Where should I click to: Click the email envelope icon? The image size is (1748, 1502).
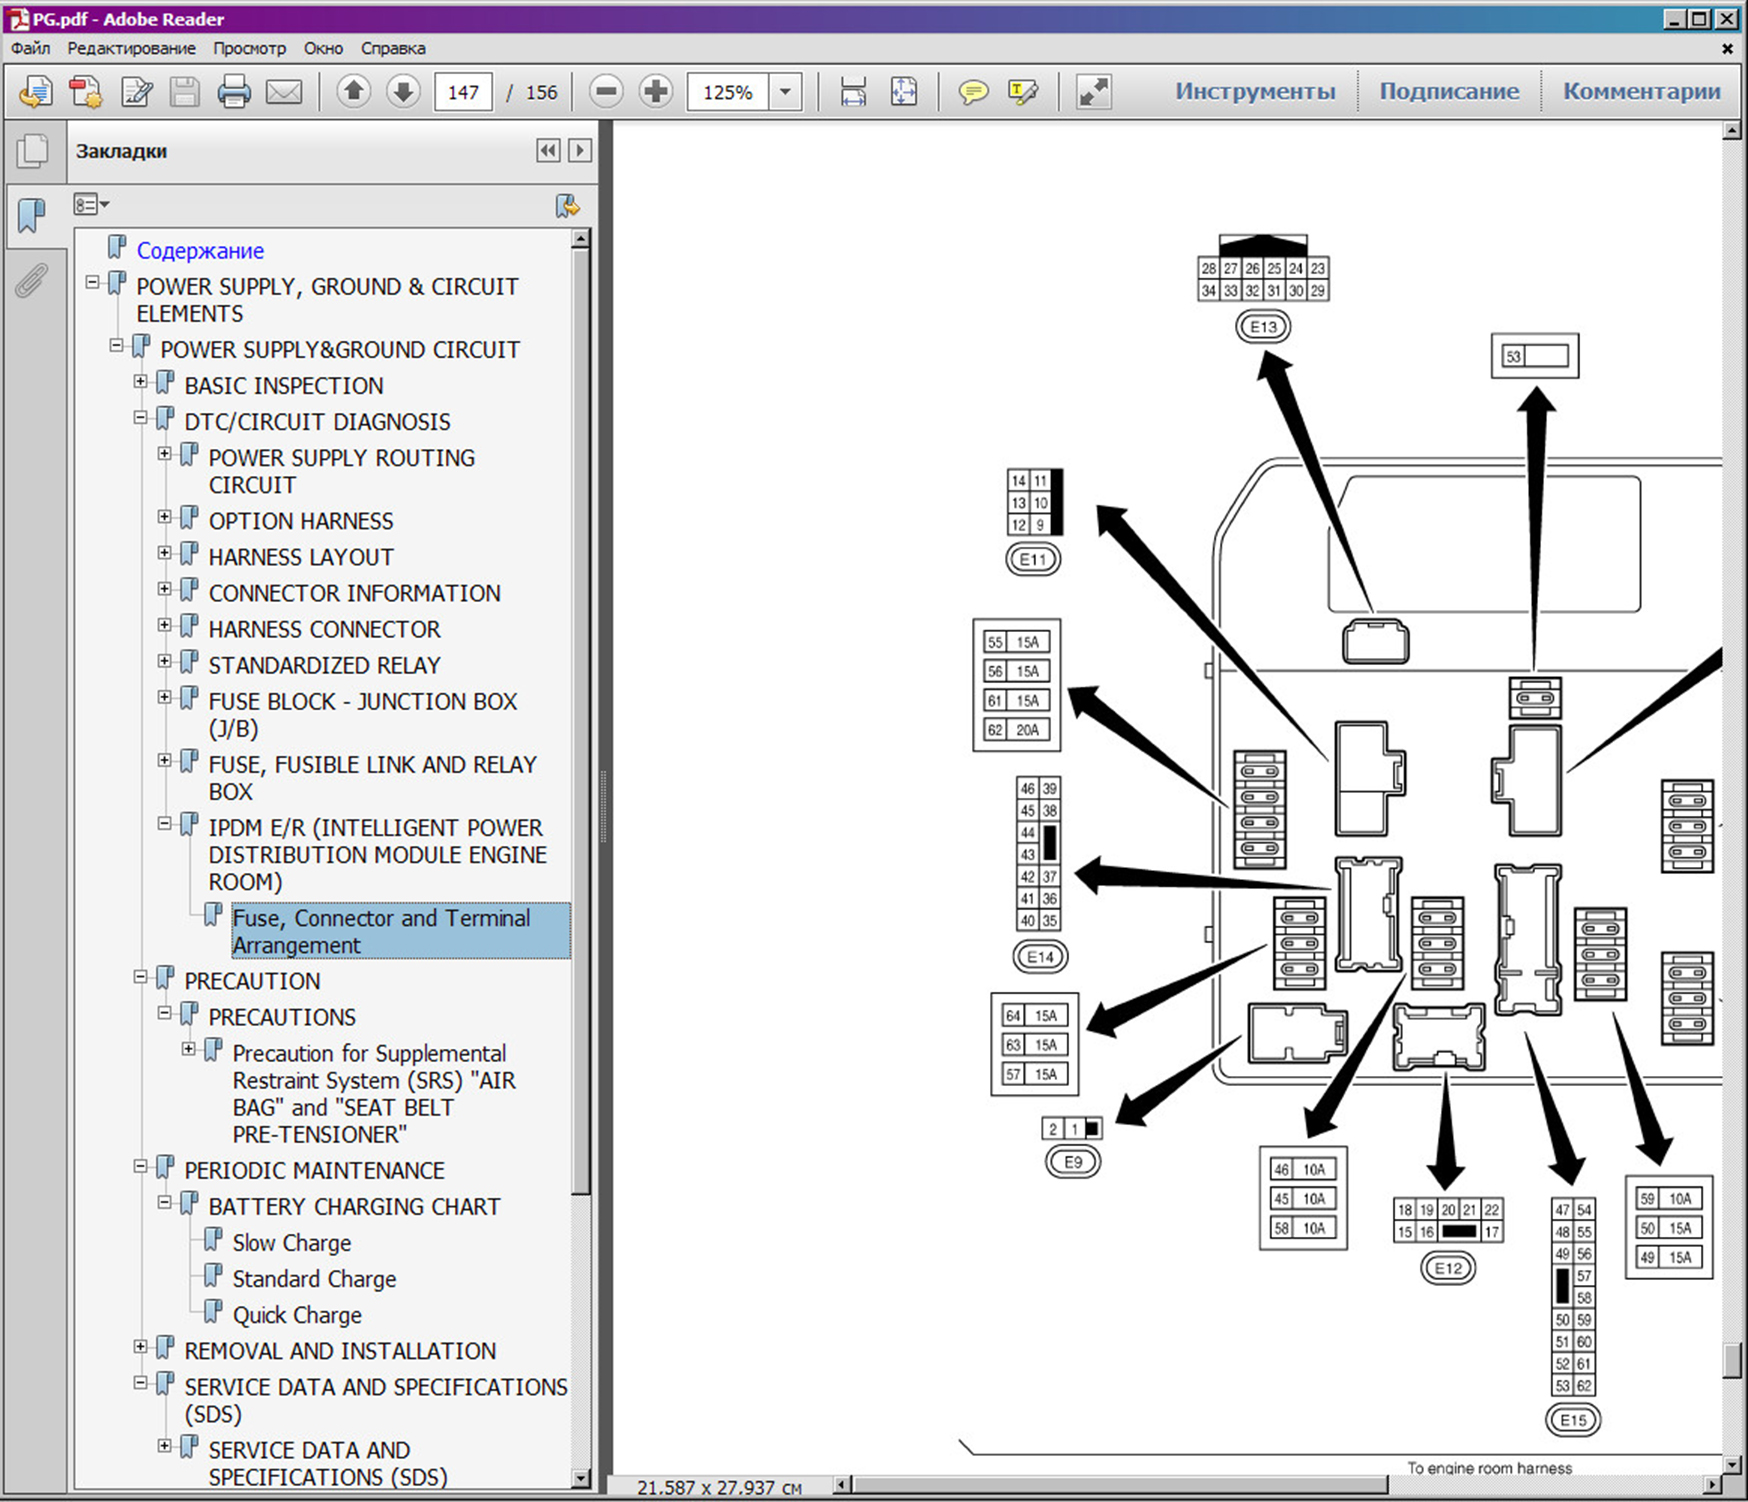click(x=284, y=92)
